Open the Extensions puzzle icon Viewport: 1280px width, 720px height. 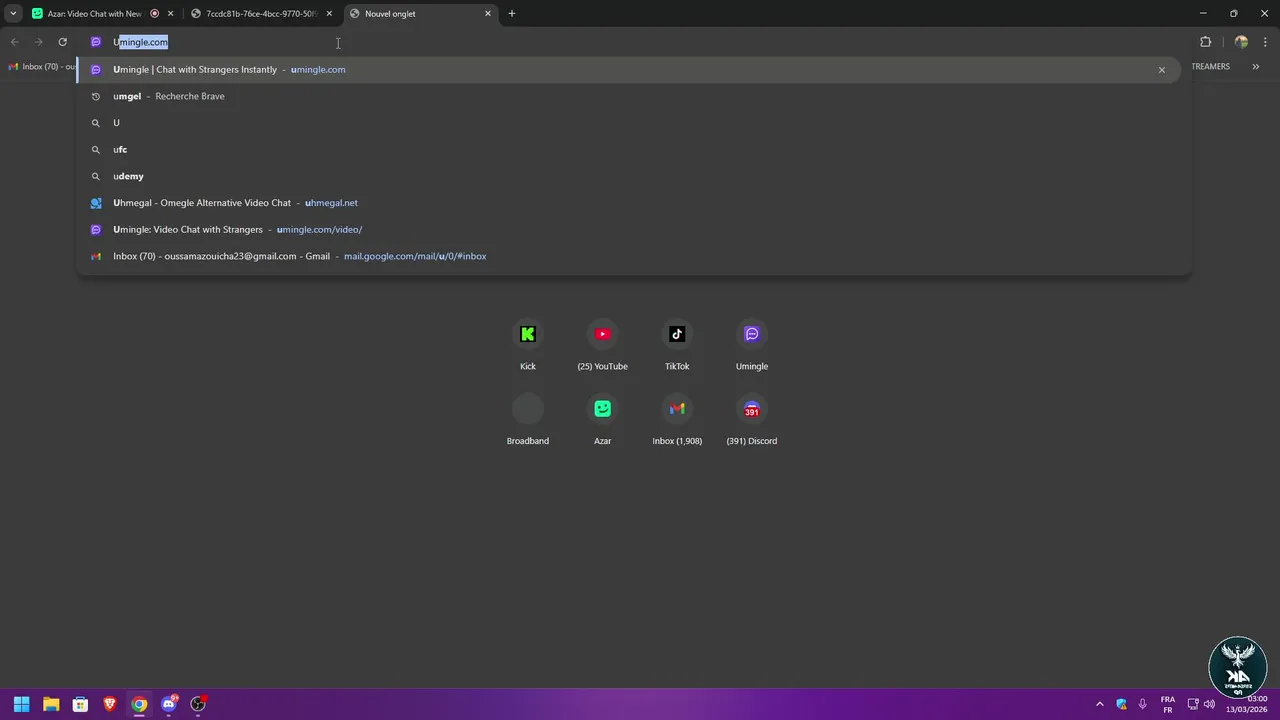[x=1205, y=42]
